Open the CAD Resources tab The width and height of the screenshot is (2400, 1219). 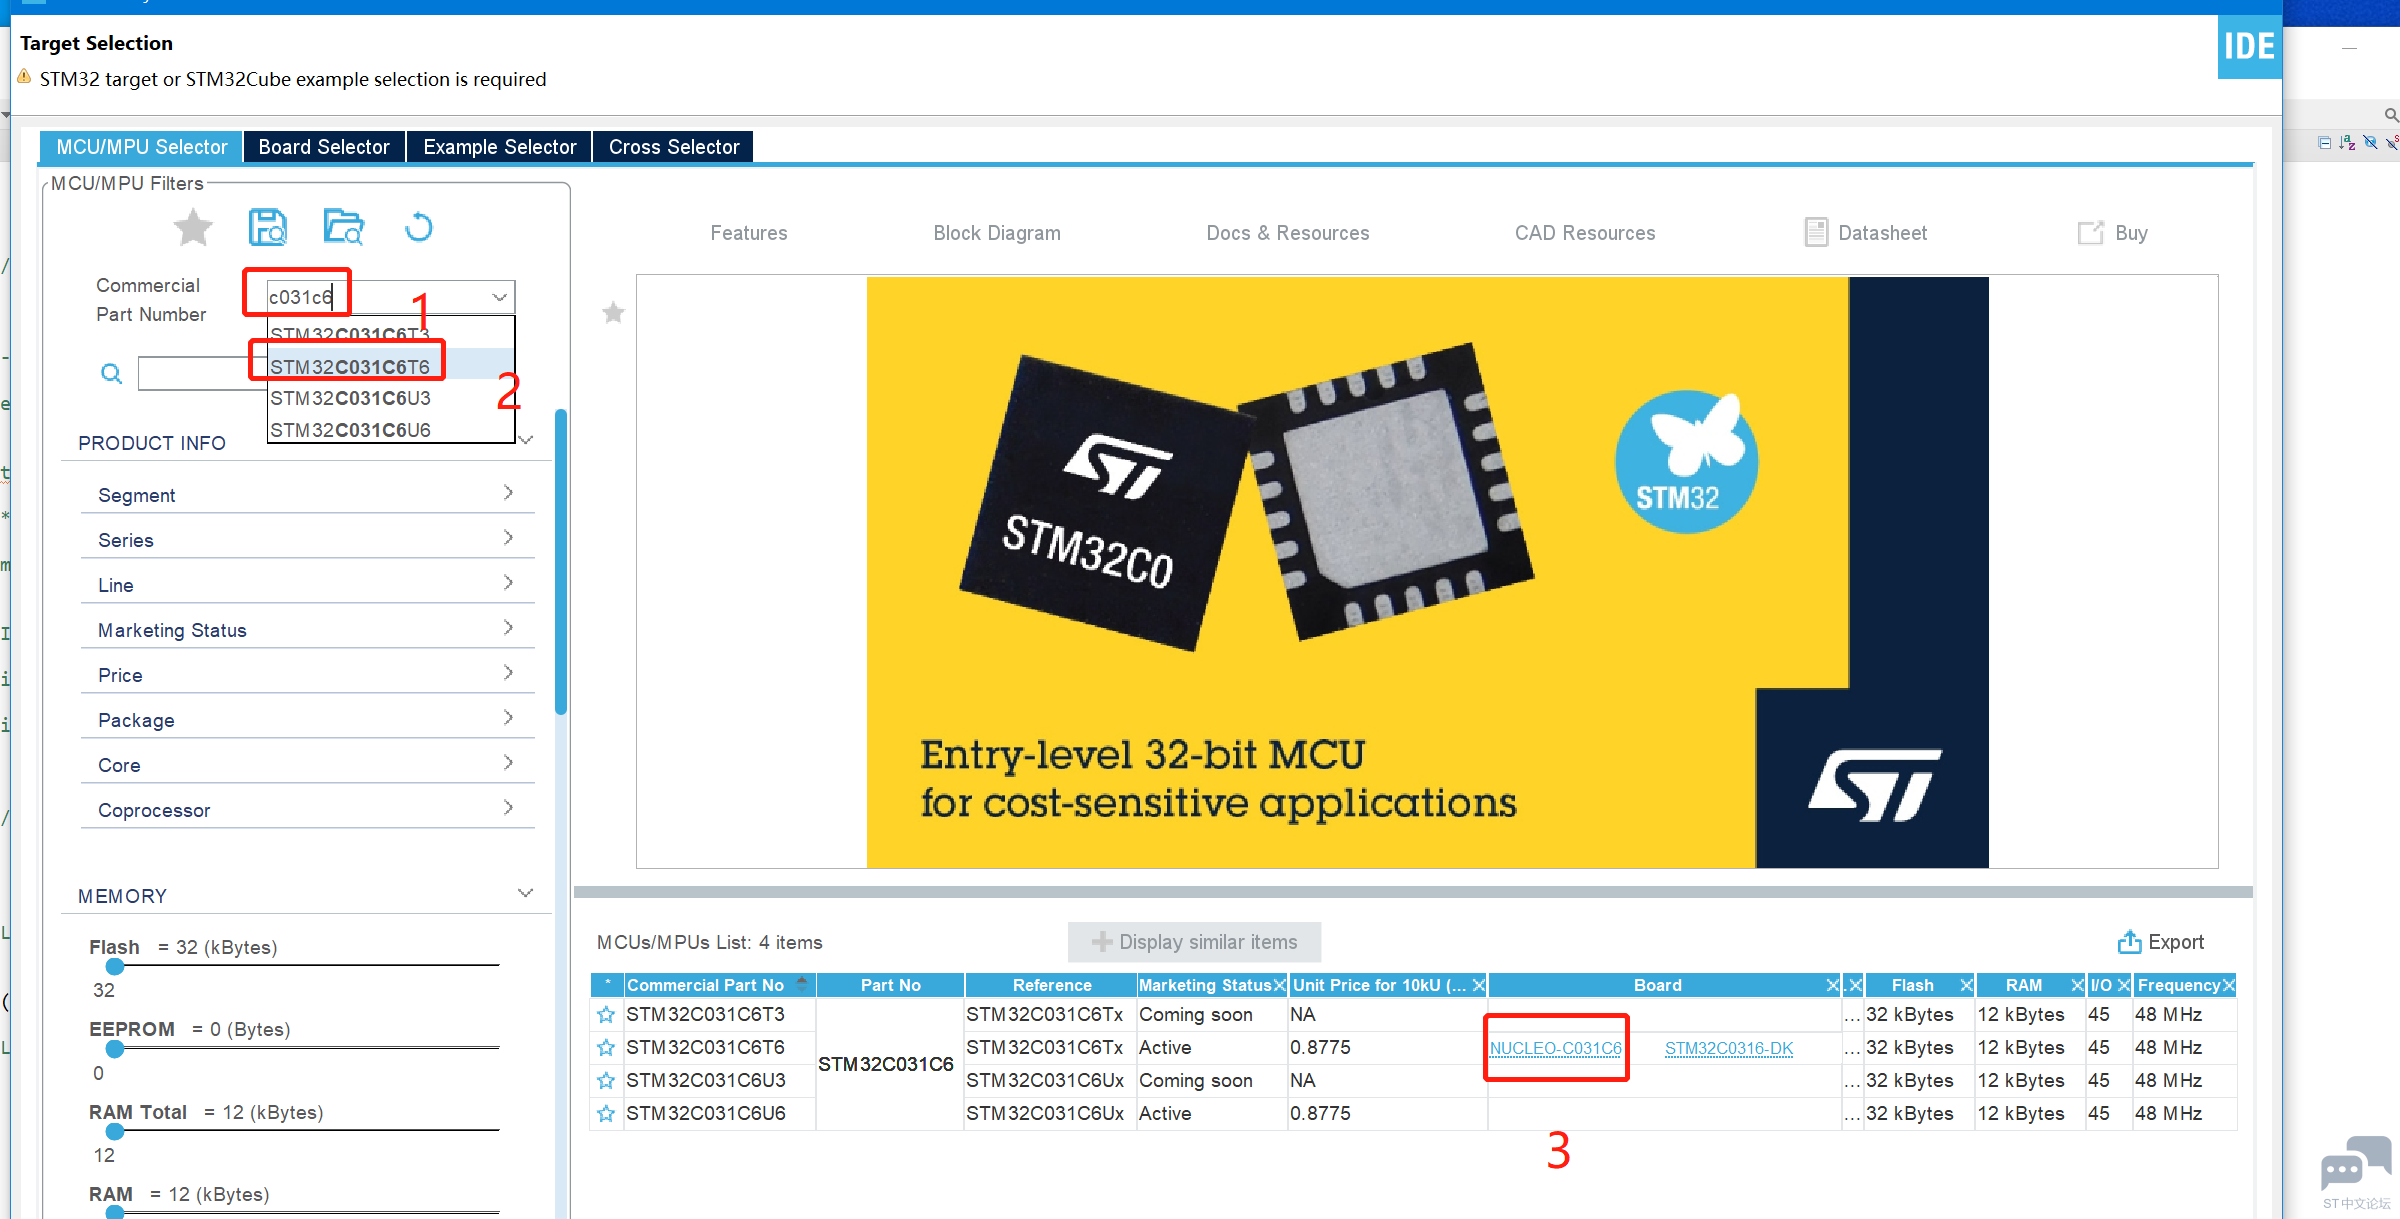click(x=1585, y=233)
